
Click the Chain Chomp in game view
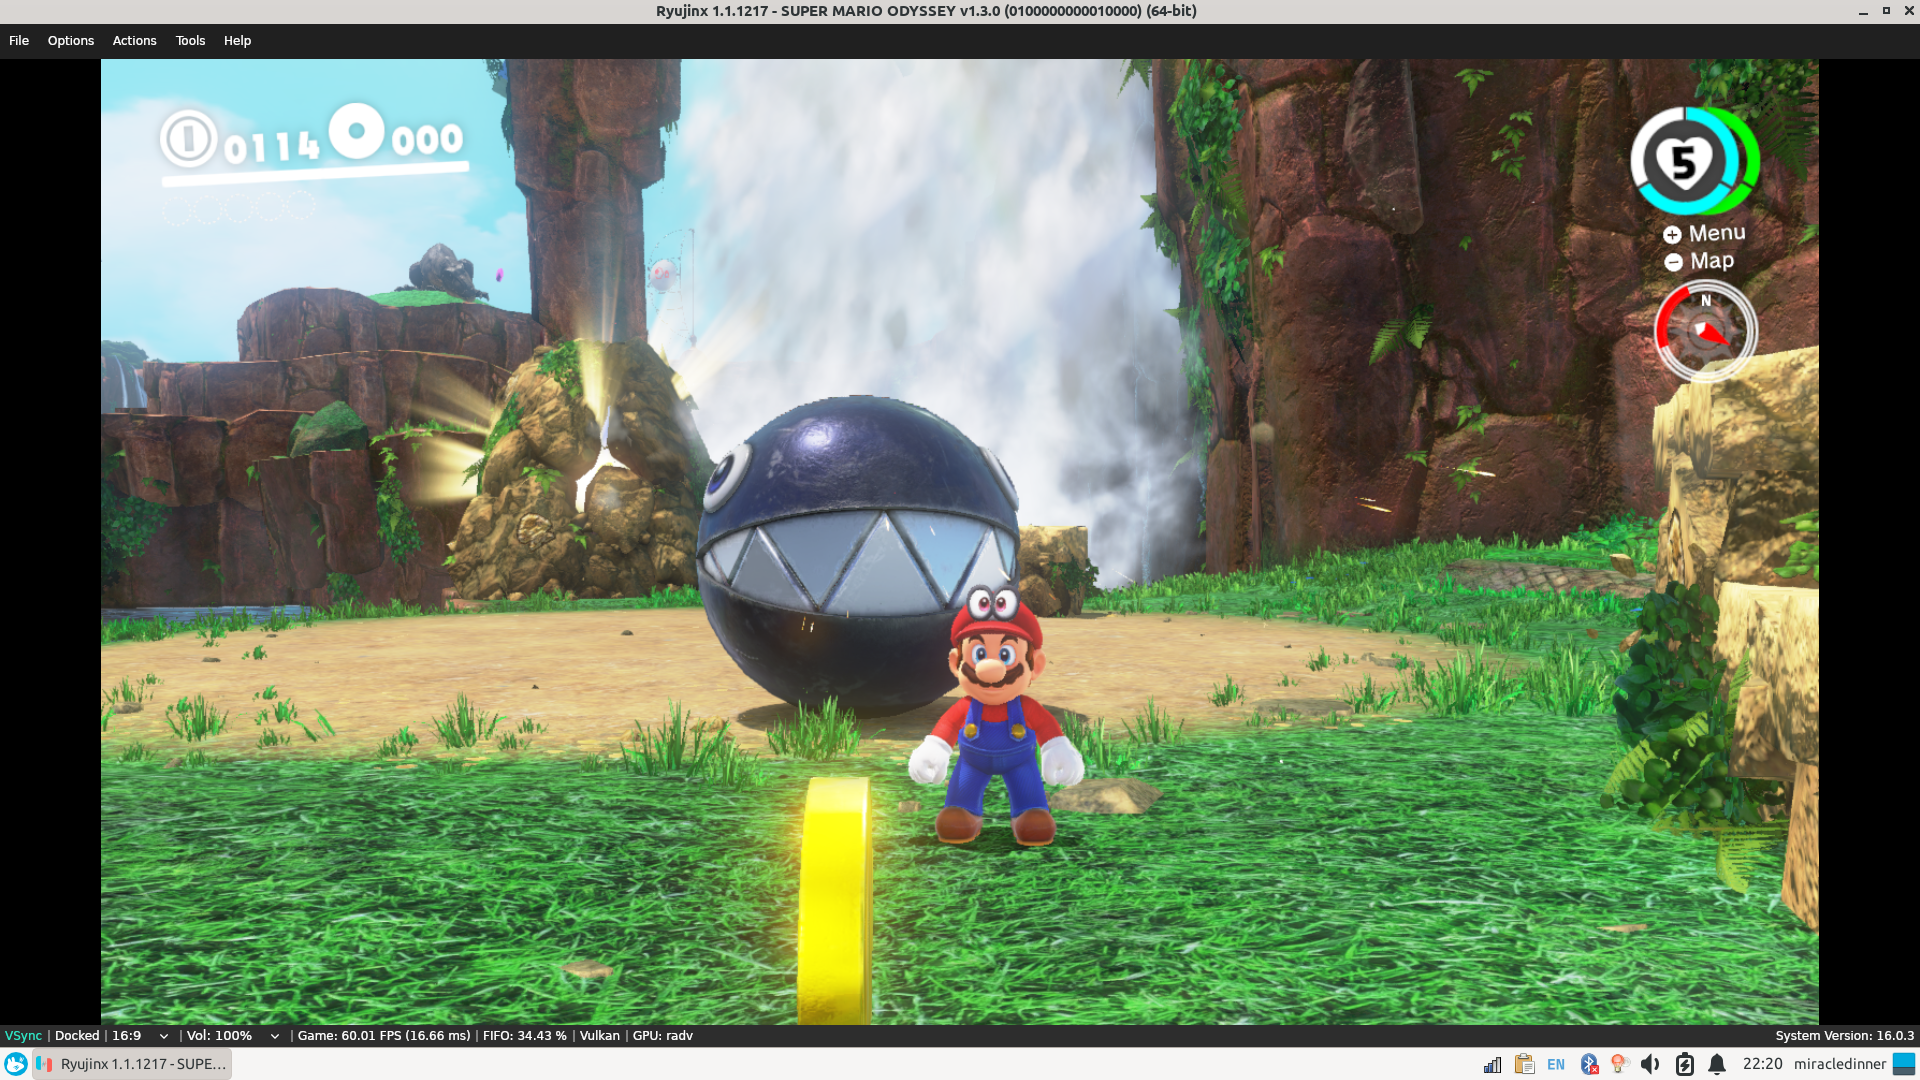pyautogui.click(x=856, y=554)
